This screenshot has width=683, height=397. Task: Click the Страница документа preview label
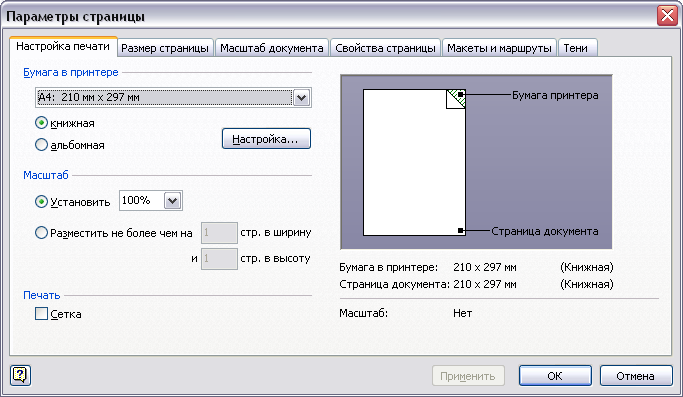tap(545, 231)
